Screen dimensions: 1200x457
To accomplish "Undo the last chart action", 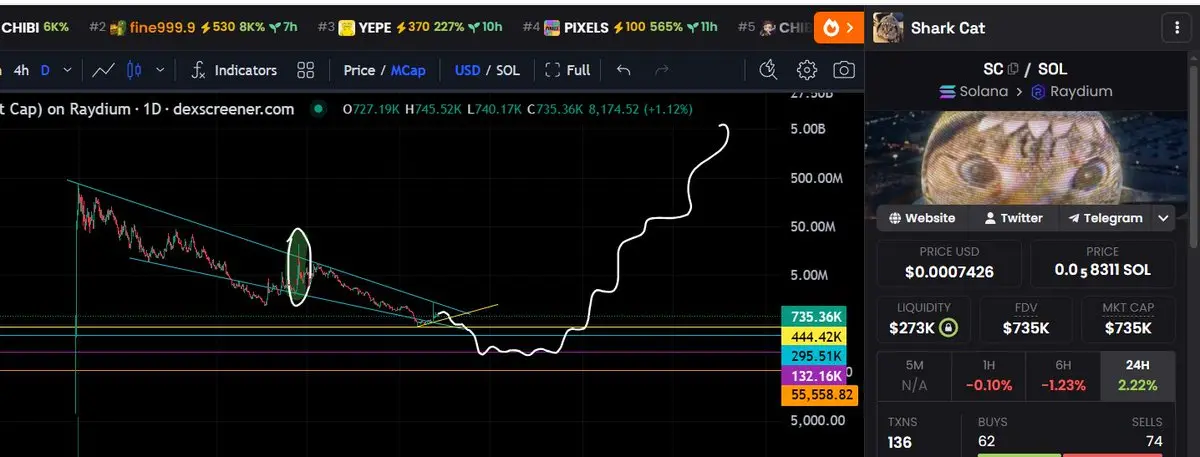I will pyautogui.click(x=623, y=70).
